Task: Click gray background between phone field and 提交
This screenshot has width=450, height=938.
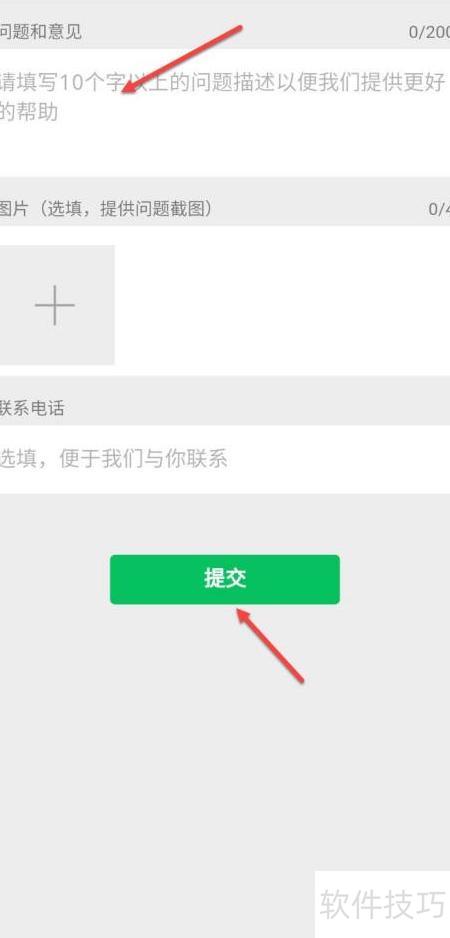Action: click(x=225, y=523)
